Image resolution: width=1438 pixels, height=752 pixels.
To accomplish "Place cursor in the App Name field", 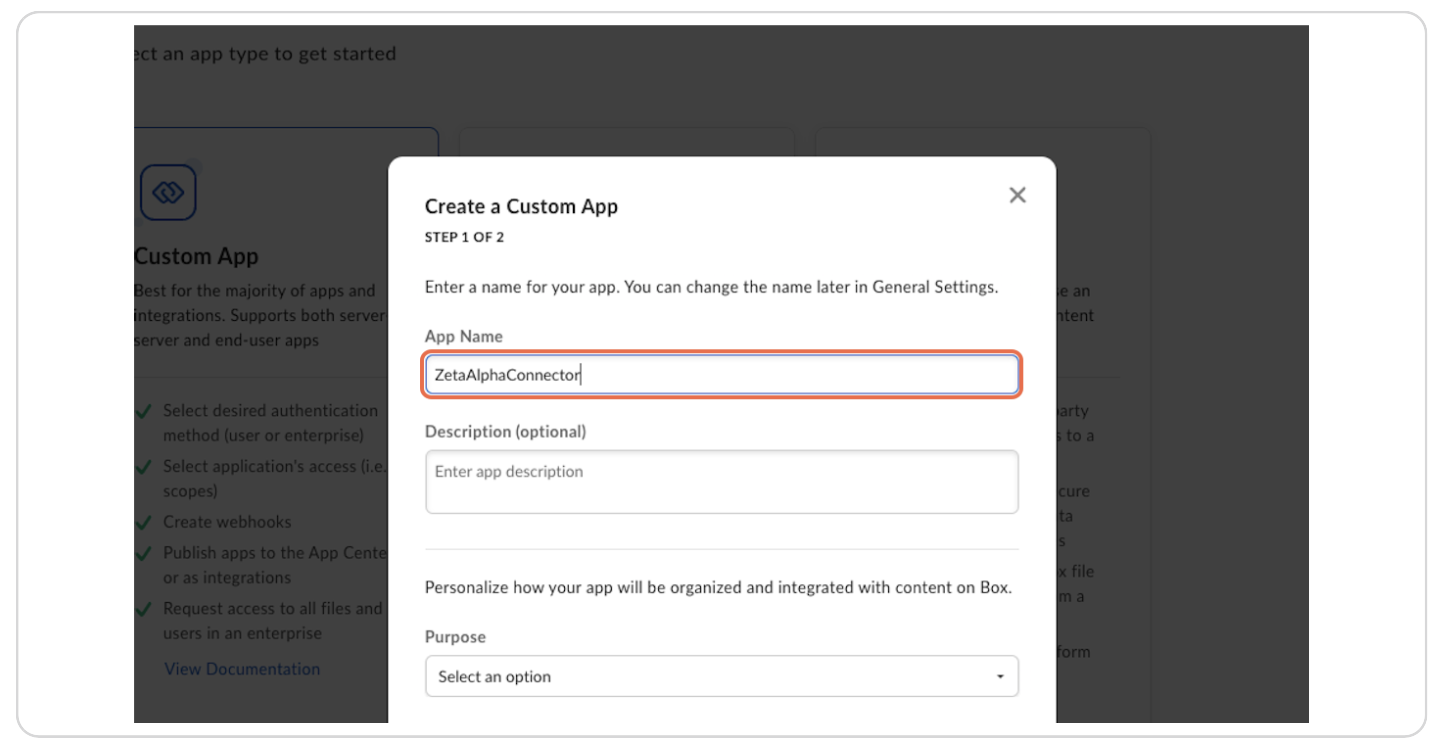I will [722, 374].
